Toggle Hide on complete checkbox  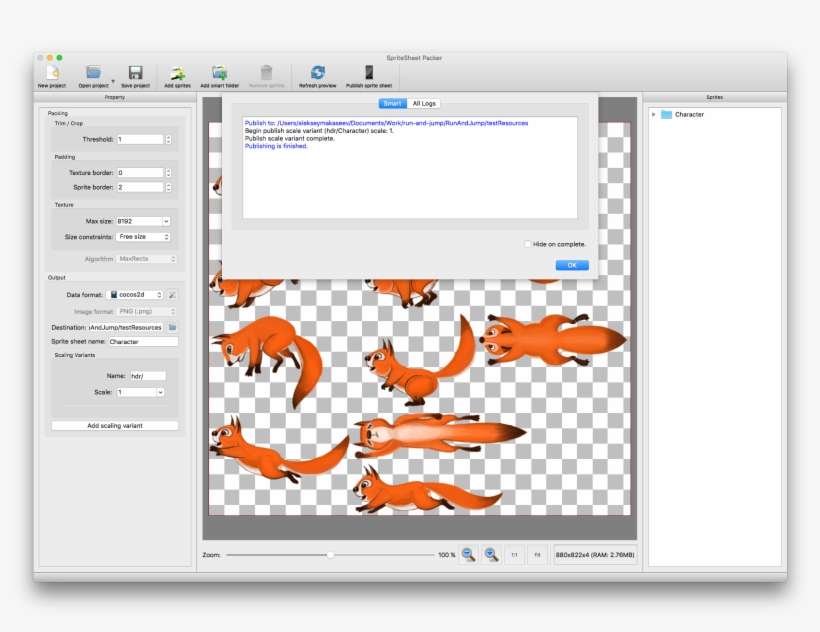[x=528, y=244]
